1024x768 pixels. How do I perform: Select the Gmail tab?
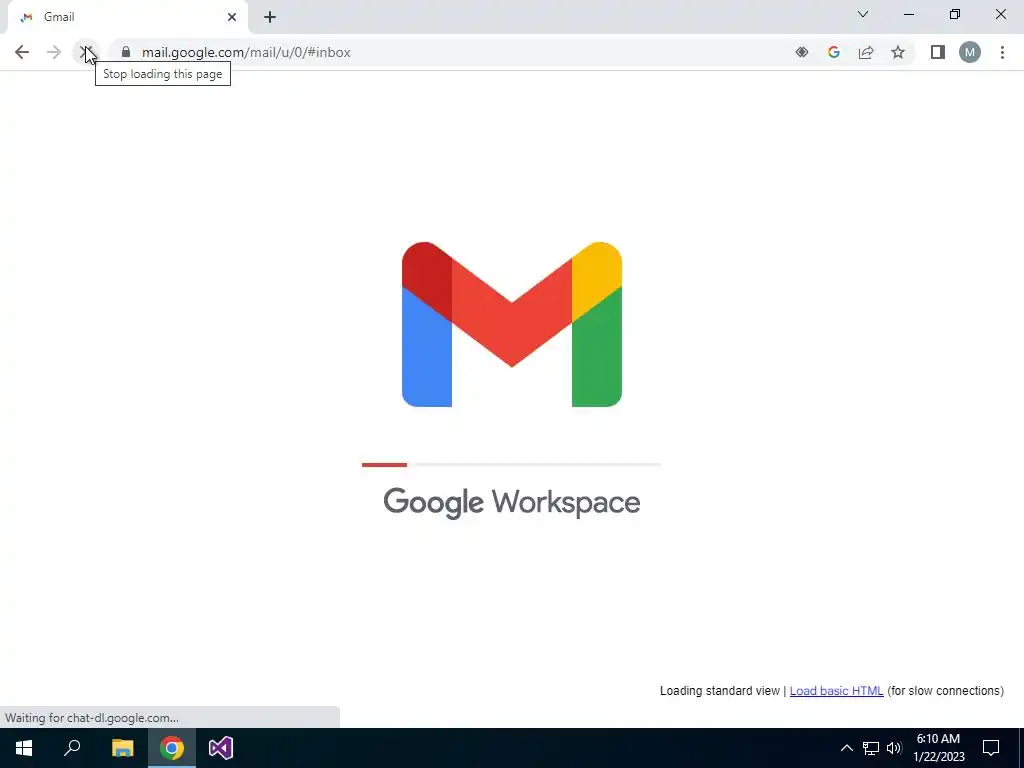127,17
